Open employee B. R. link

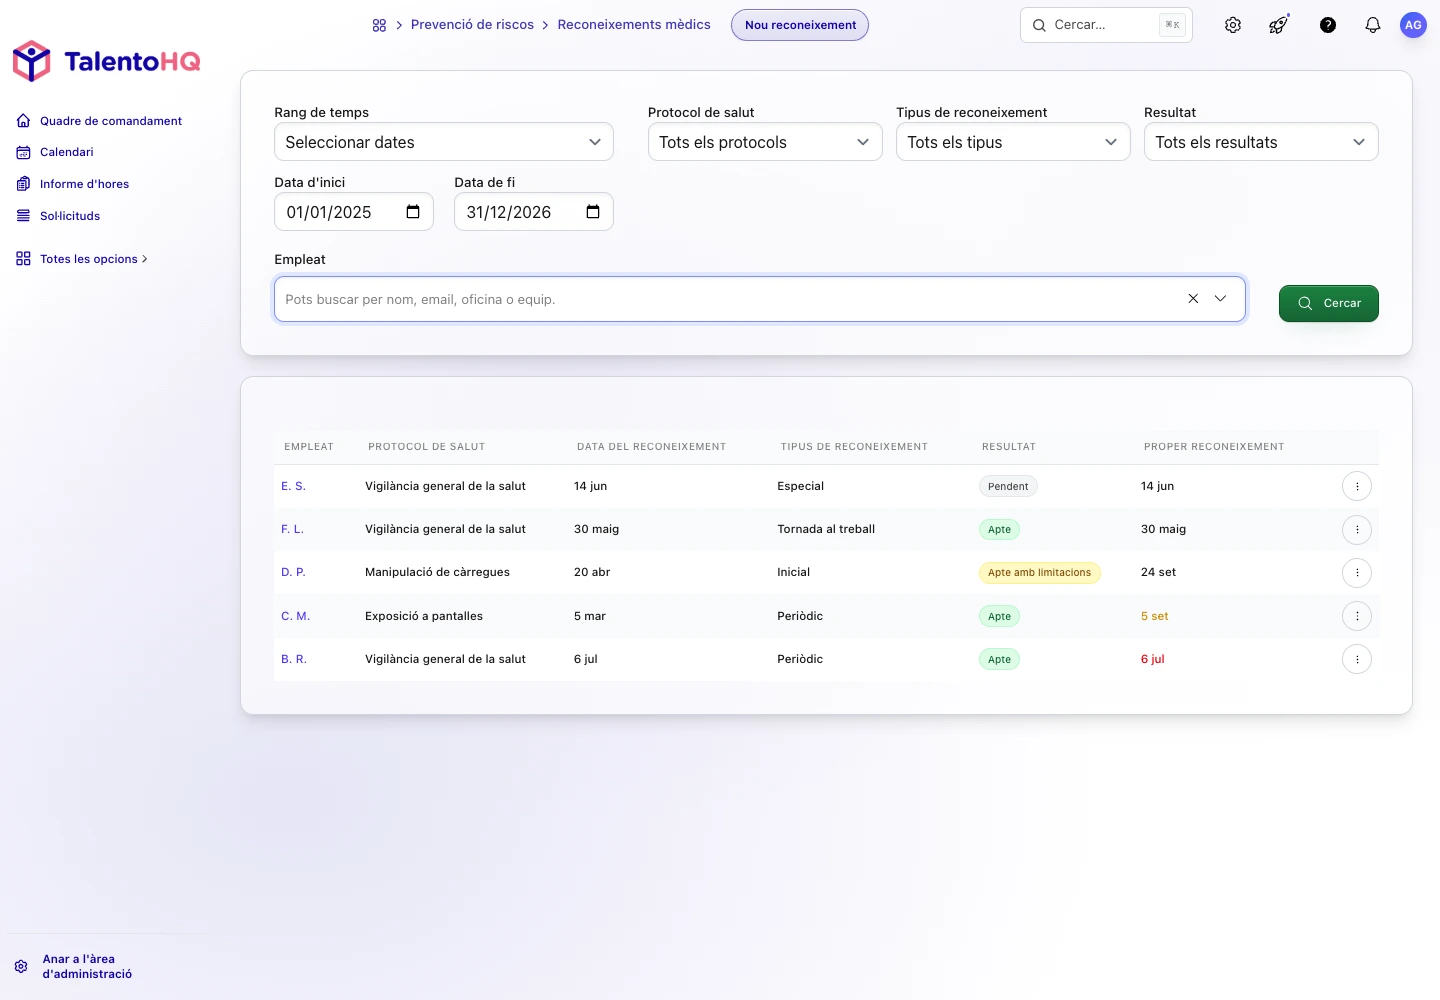294,659
